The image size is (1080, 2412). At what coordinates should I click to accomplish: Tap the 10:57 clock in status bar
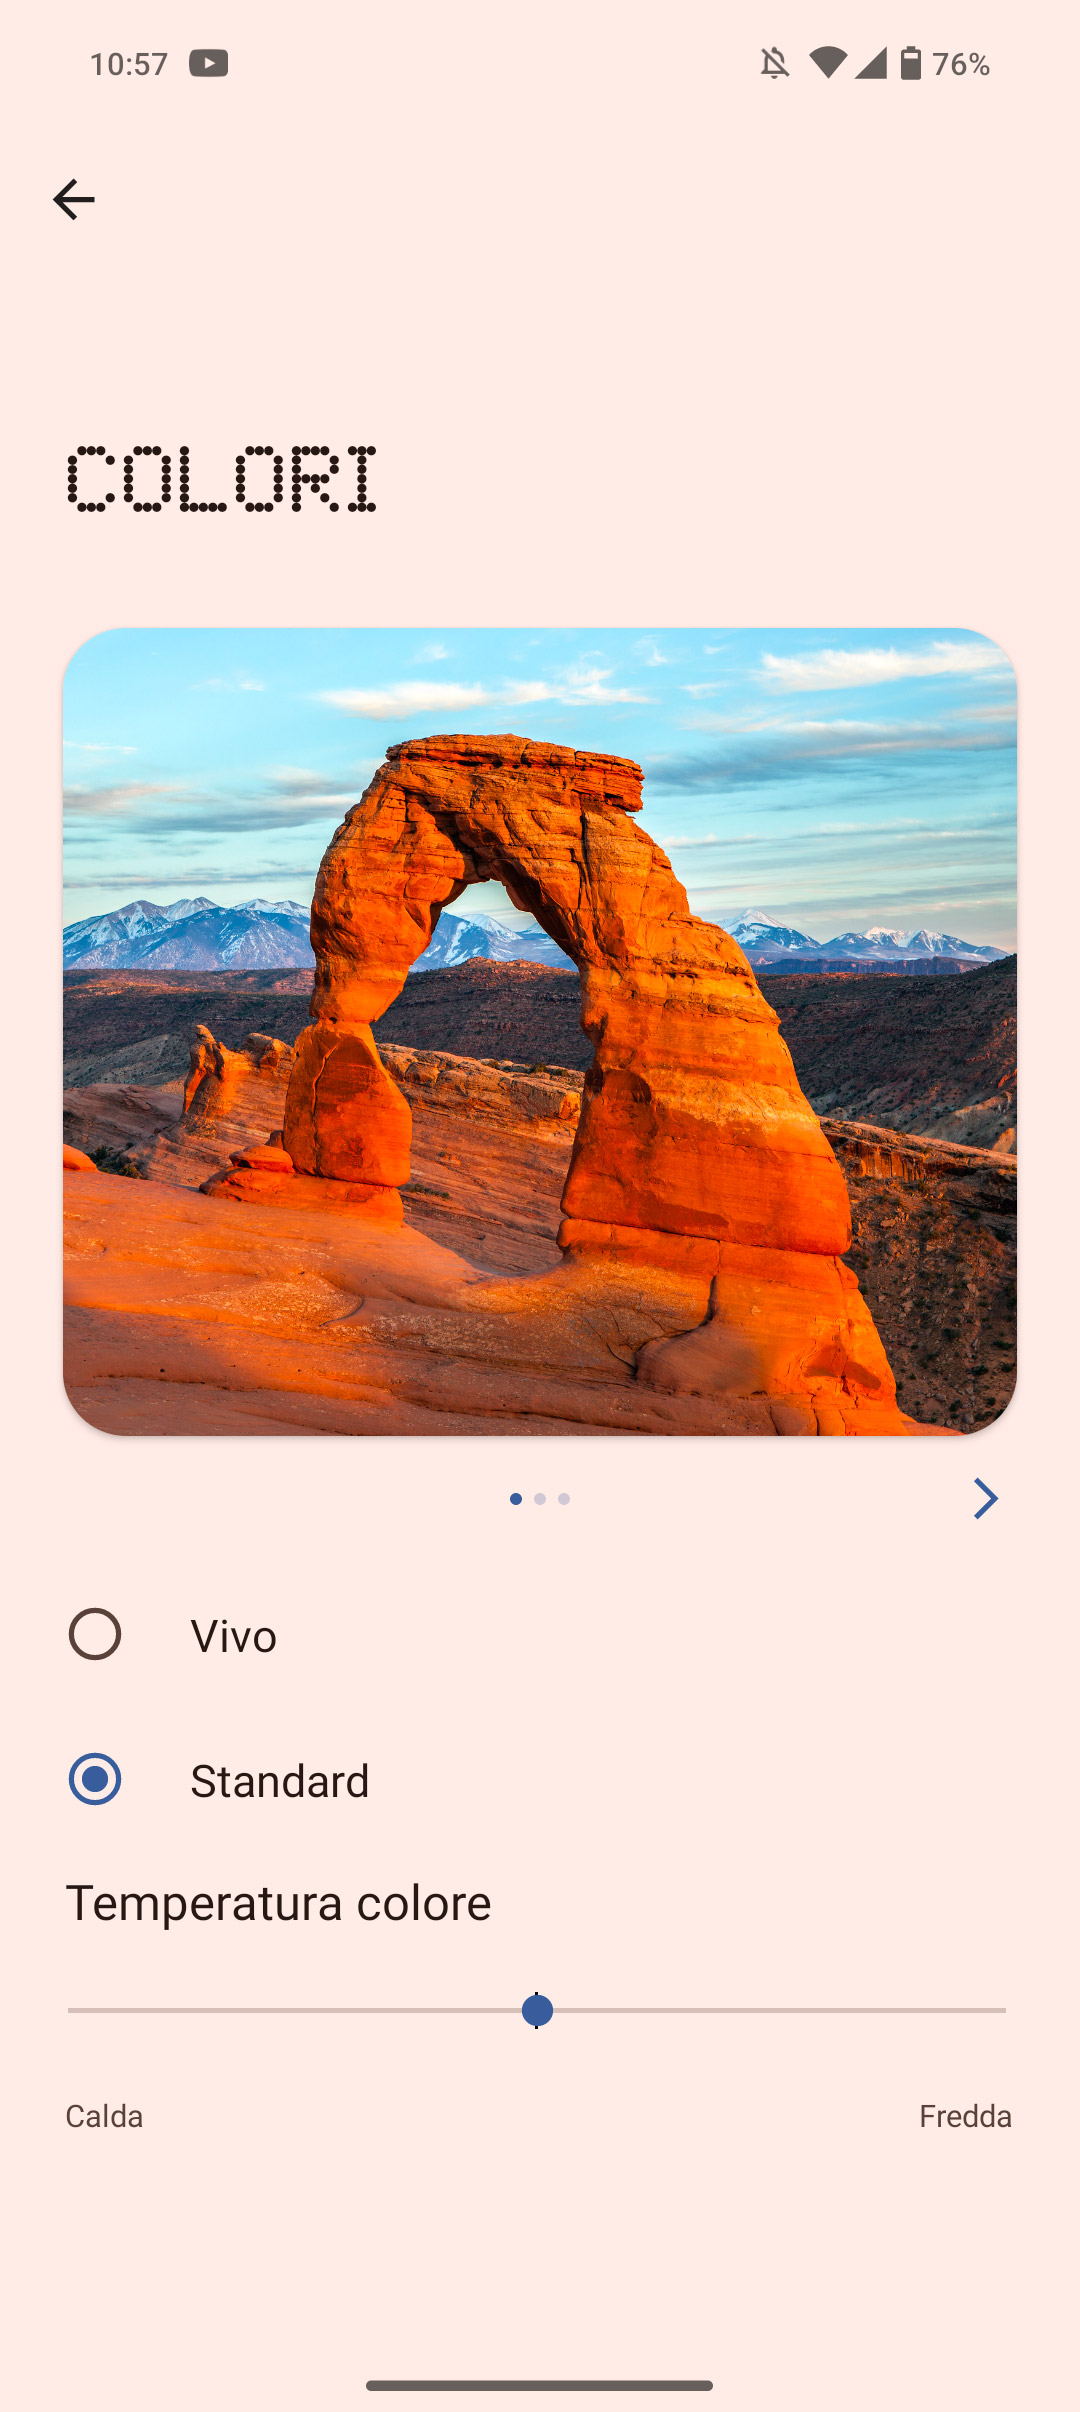tap(129, 64)
